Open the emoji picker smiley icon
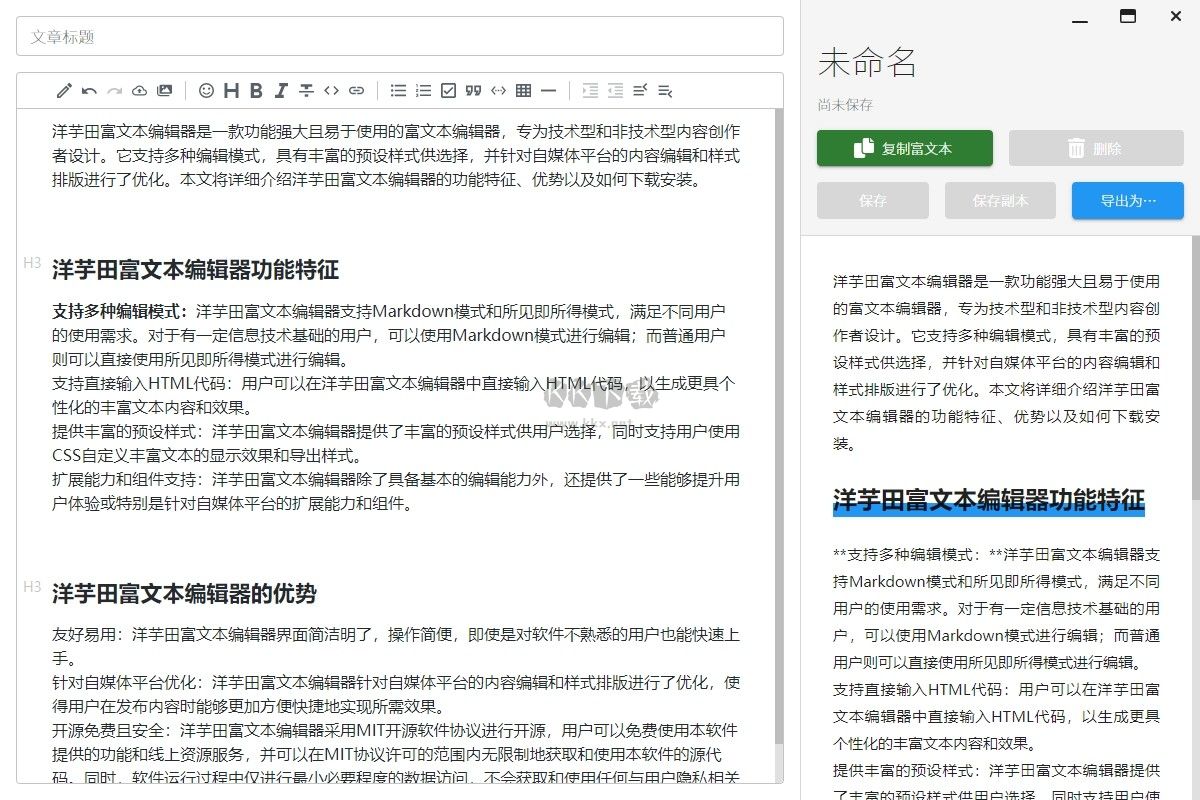This screenshot has height=800, width=1200. pyautogui.click(x=206, y=91)
